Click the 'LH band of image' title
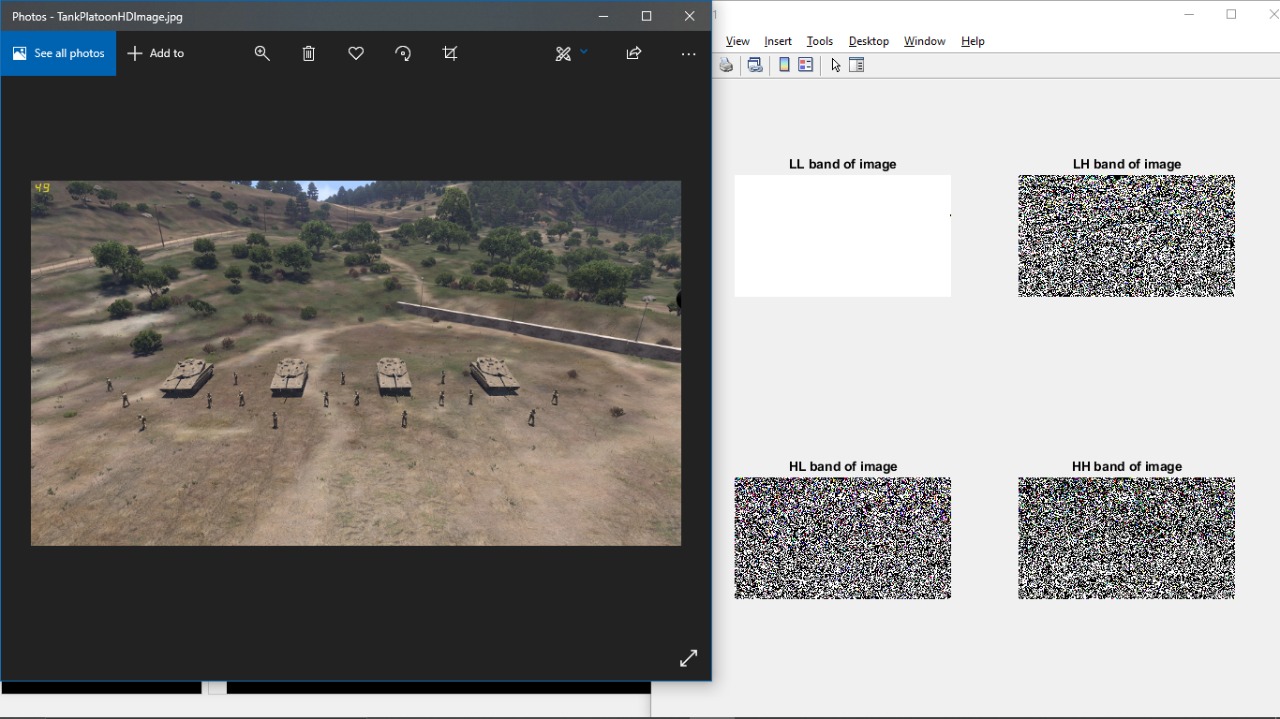1280x719 pixels. point(1127,164)
